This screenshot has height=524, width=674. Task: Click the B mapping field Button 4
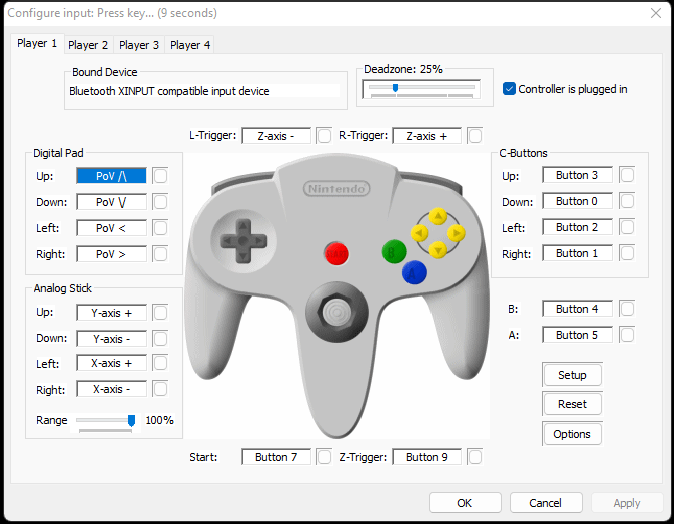click(x=577, y=309)
